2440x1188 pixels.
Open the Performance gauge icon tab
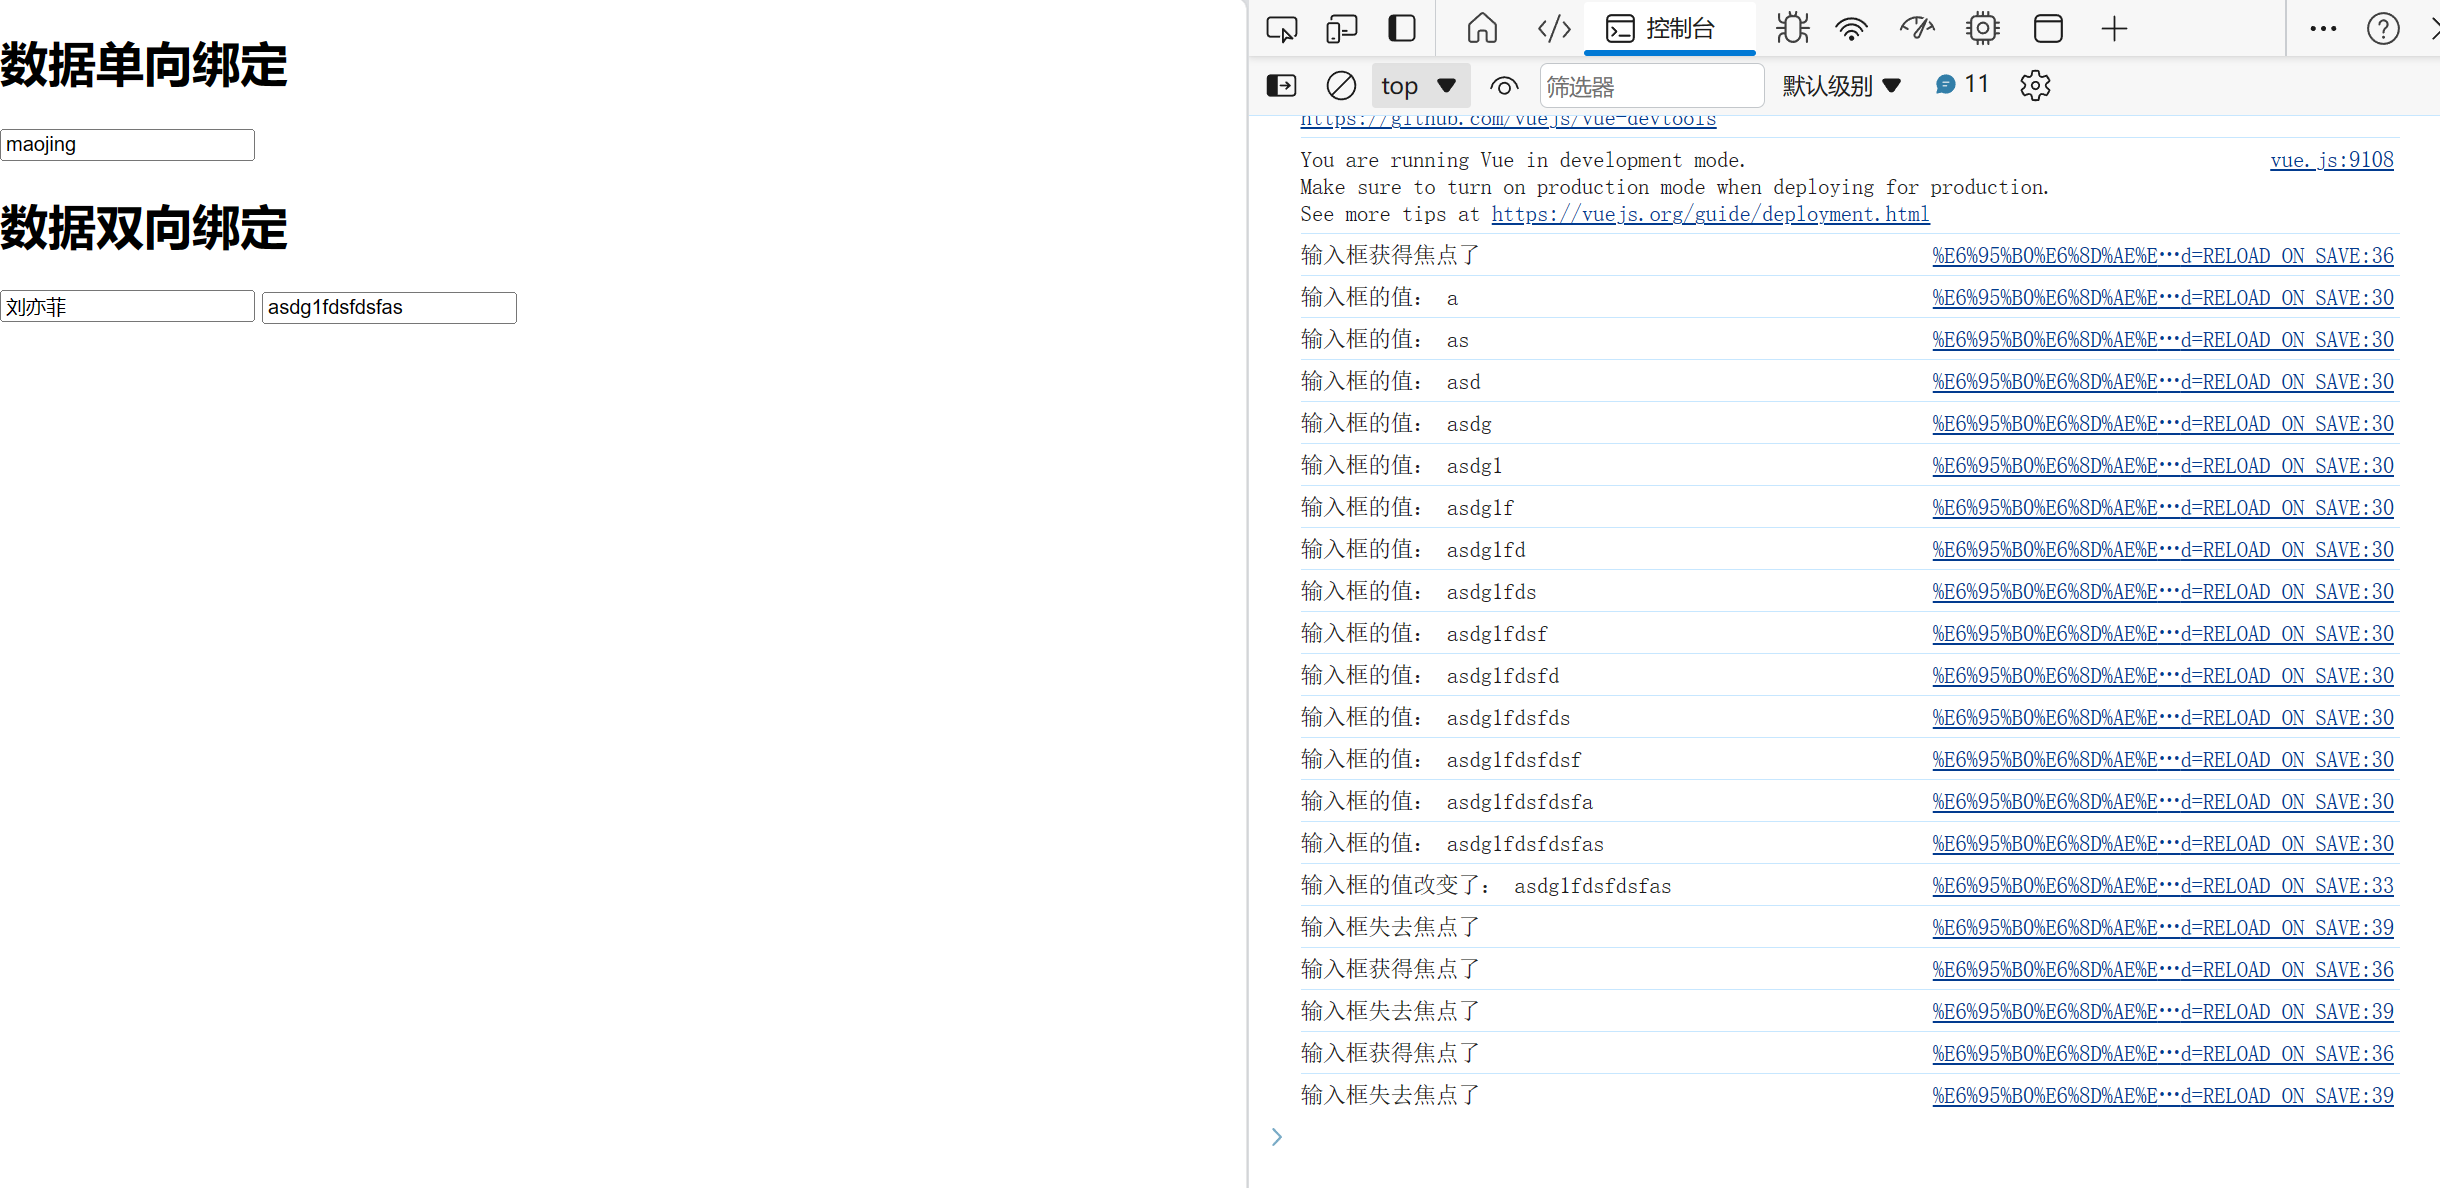1917,29
